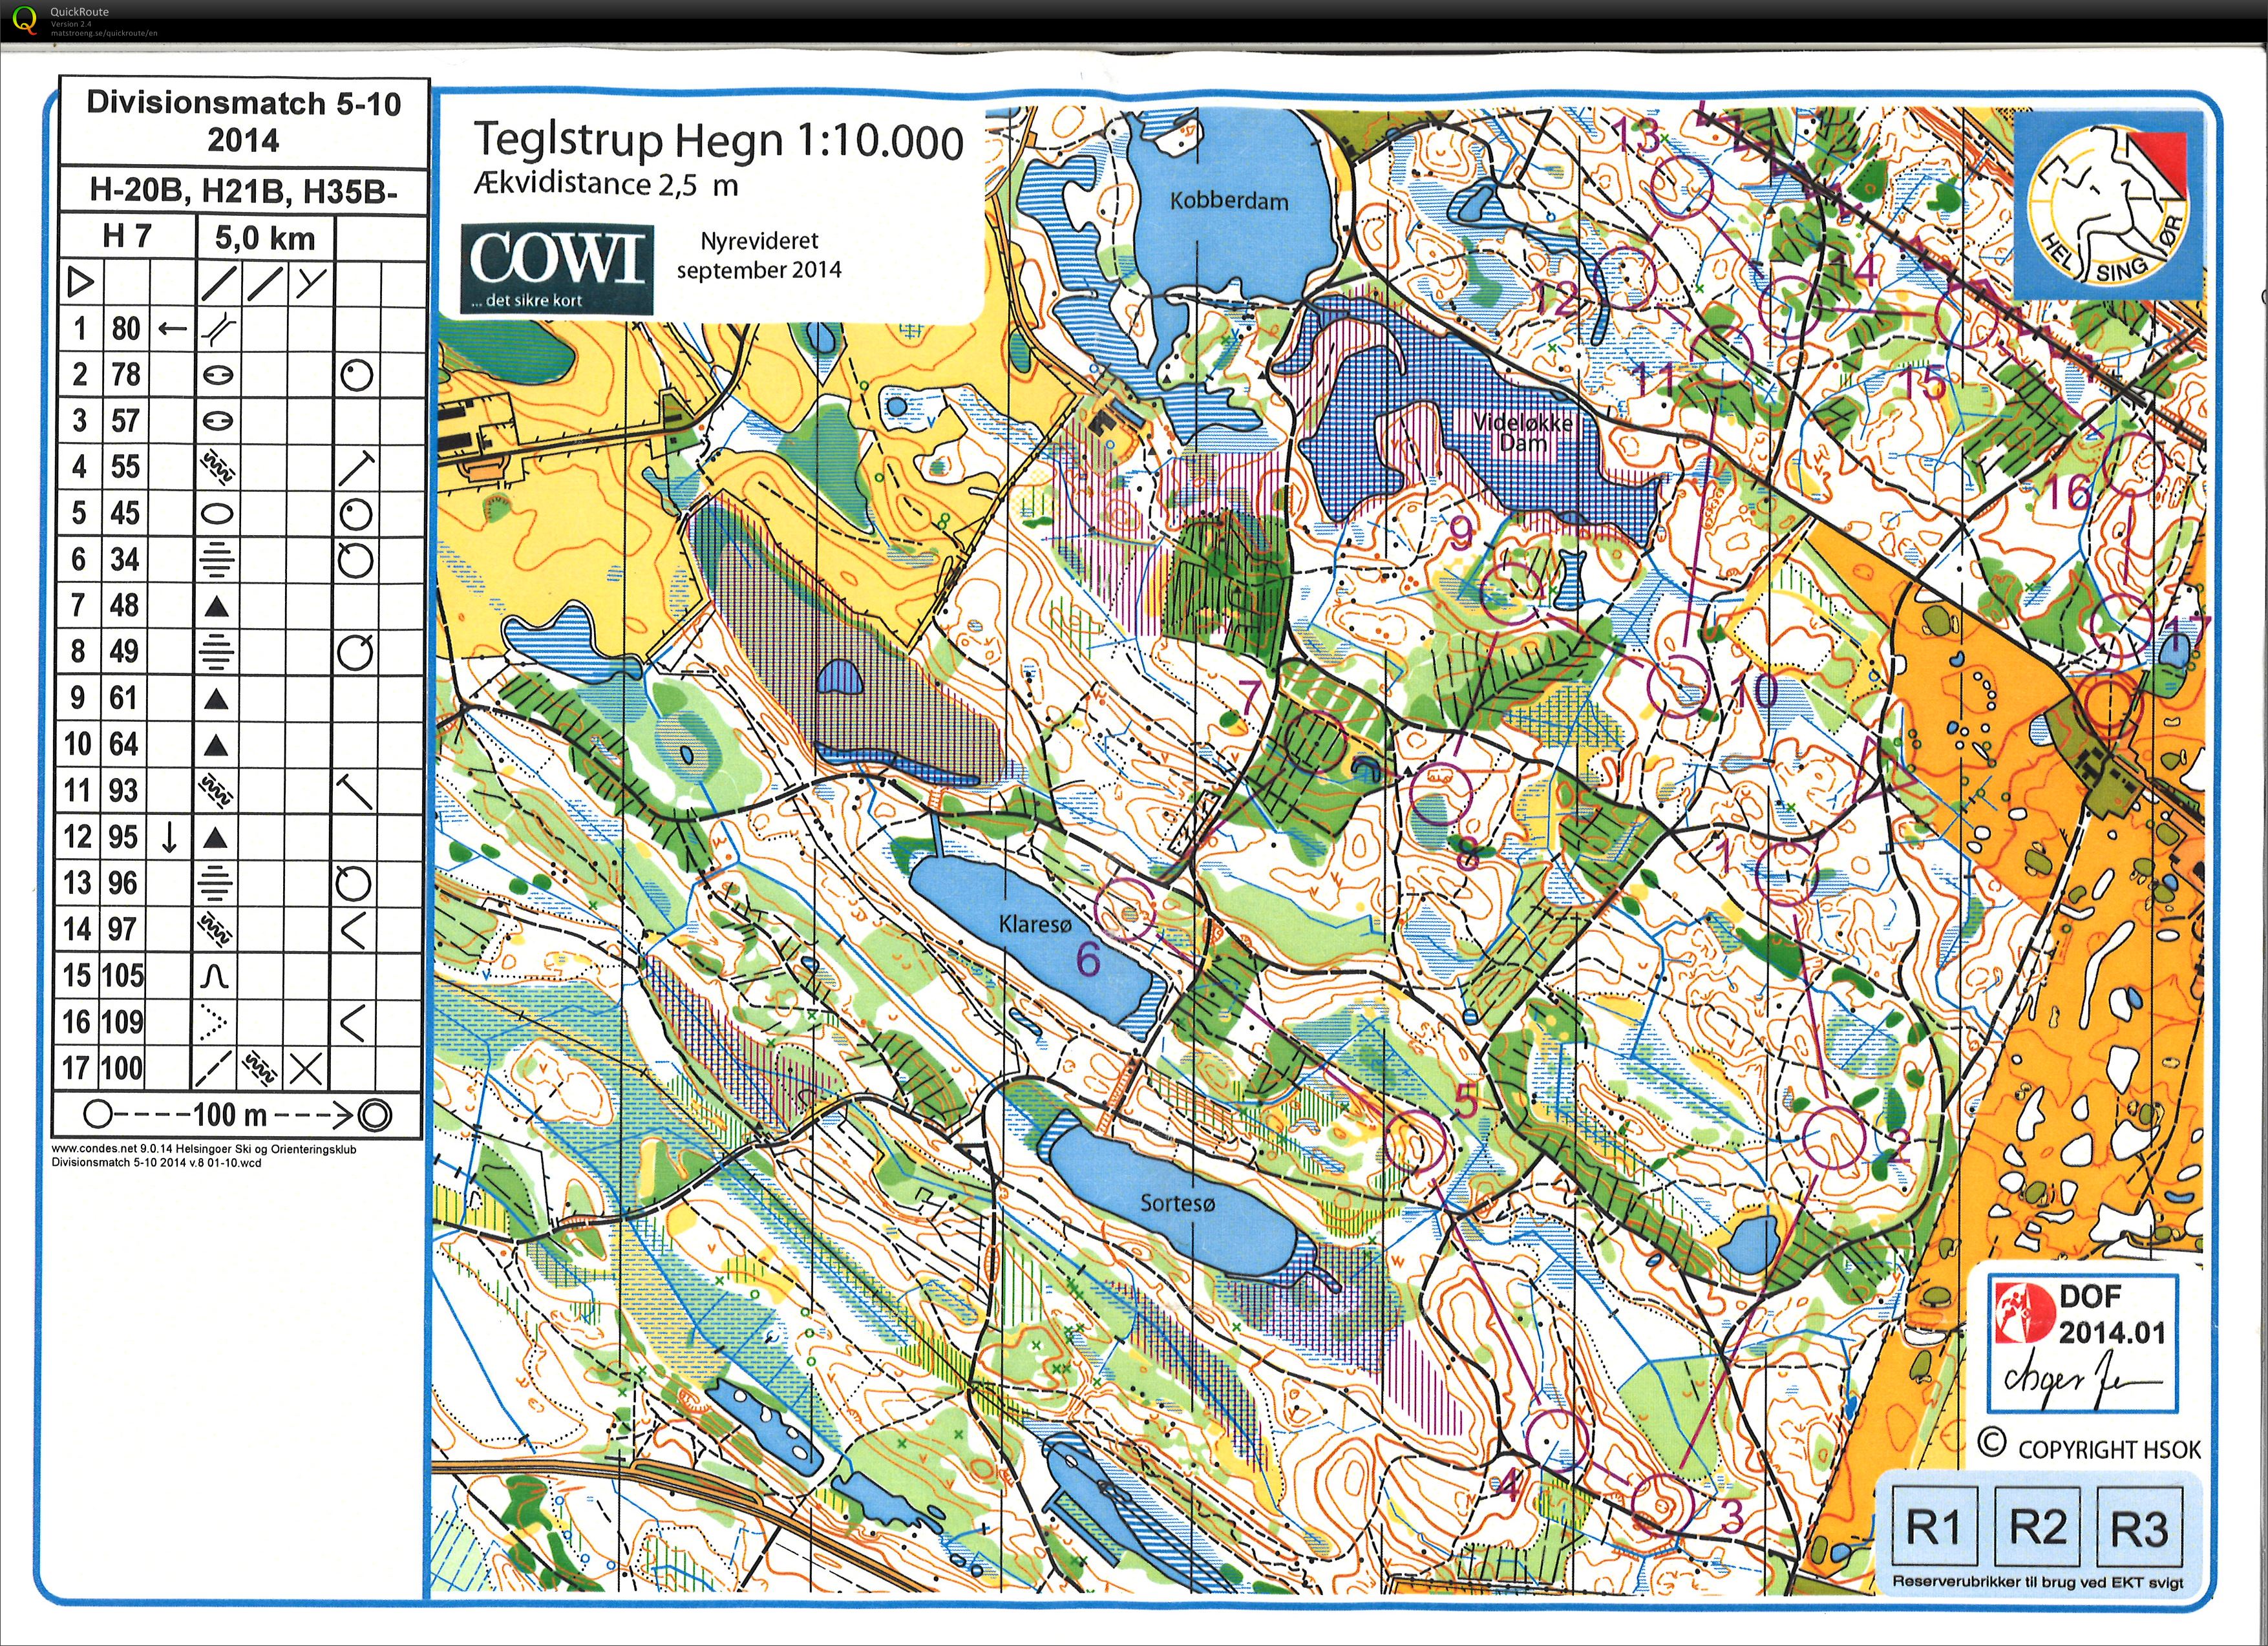Click the Nyrevideret september 2014 note

pos(759,255)
